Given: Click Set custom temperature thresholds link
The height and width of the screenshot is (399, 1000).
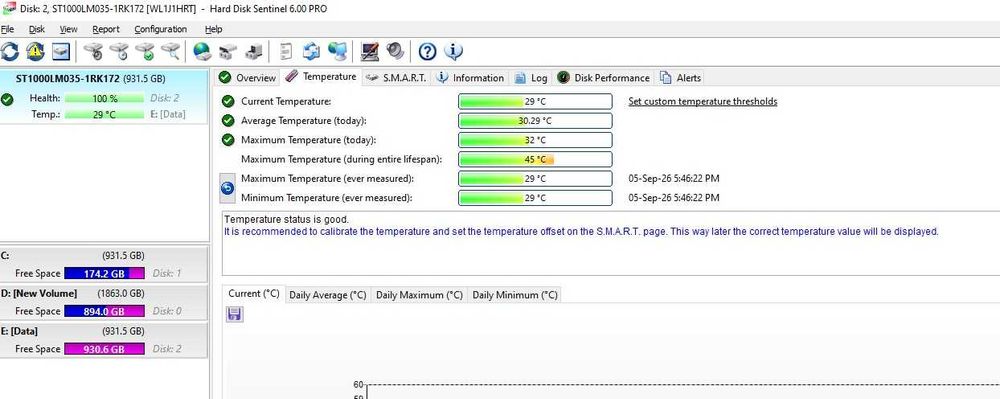Looking at the screenshot, I should 703,101.
